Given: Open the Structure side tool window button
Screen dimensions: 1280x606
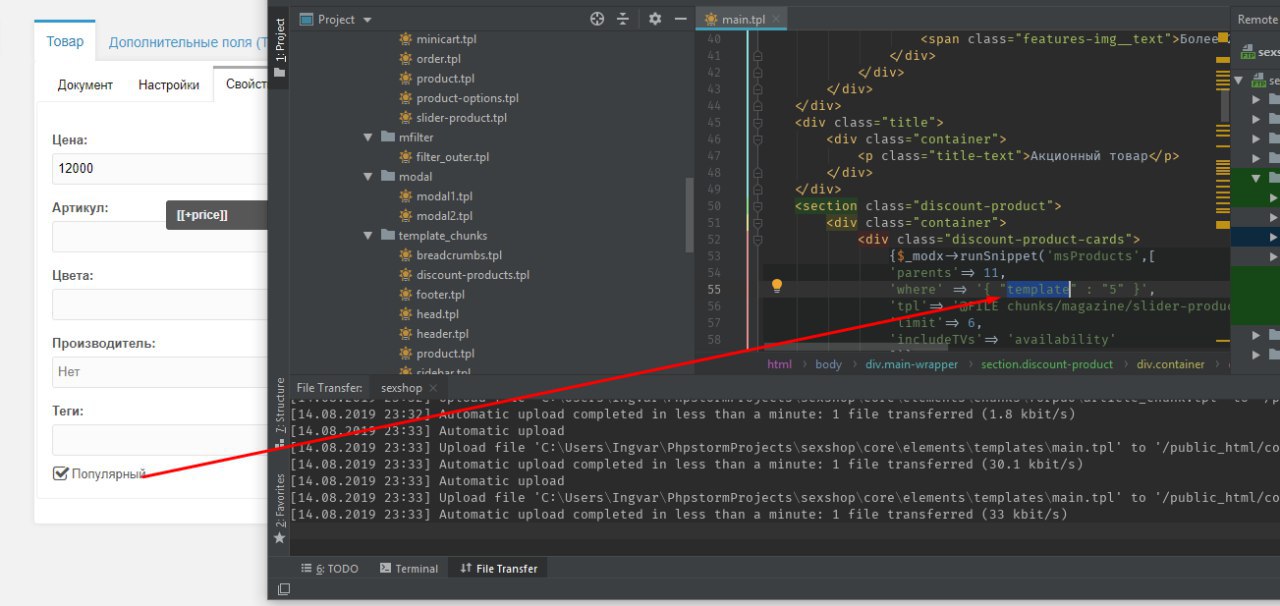Looking at the screenshot, I should point(280,410).
